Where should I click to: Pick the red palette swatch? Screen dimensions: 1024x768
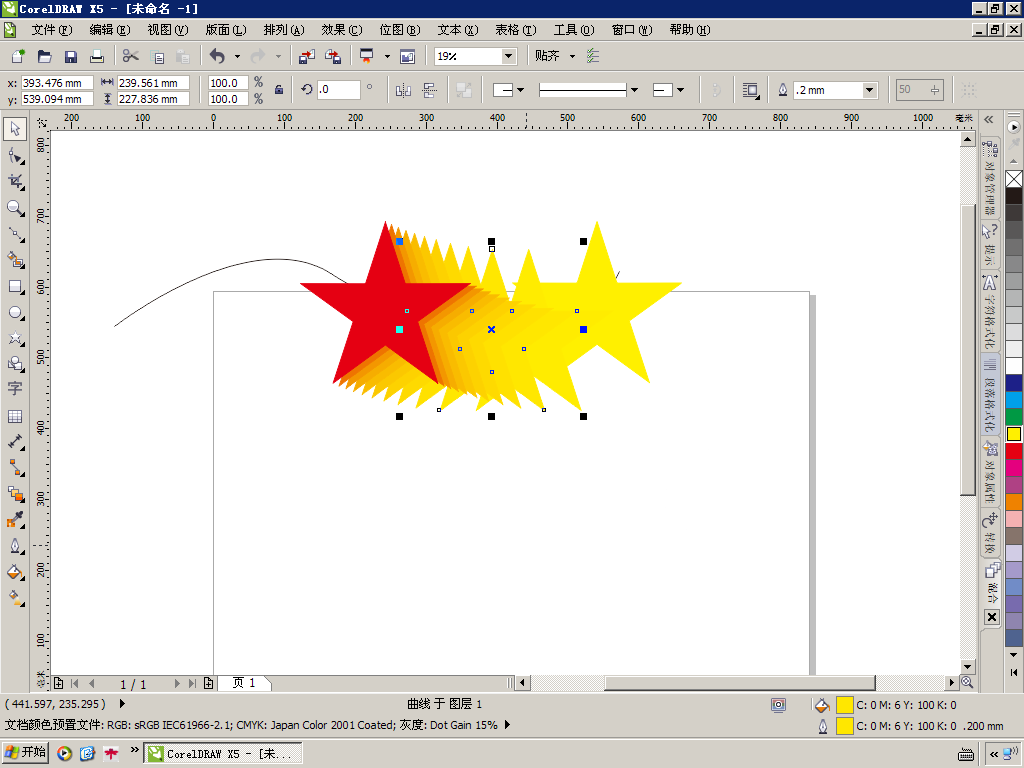click(1014, 451)
